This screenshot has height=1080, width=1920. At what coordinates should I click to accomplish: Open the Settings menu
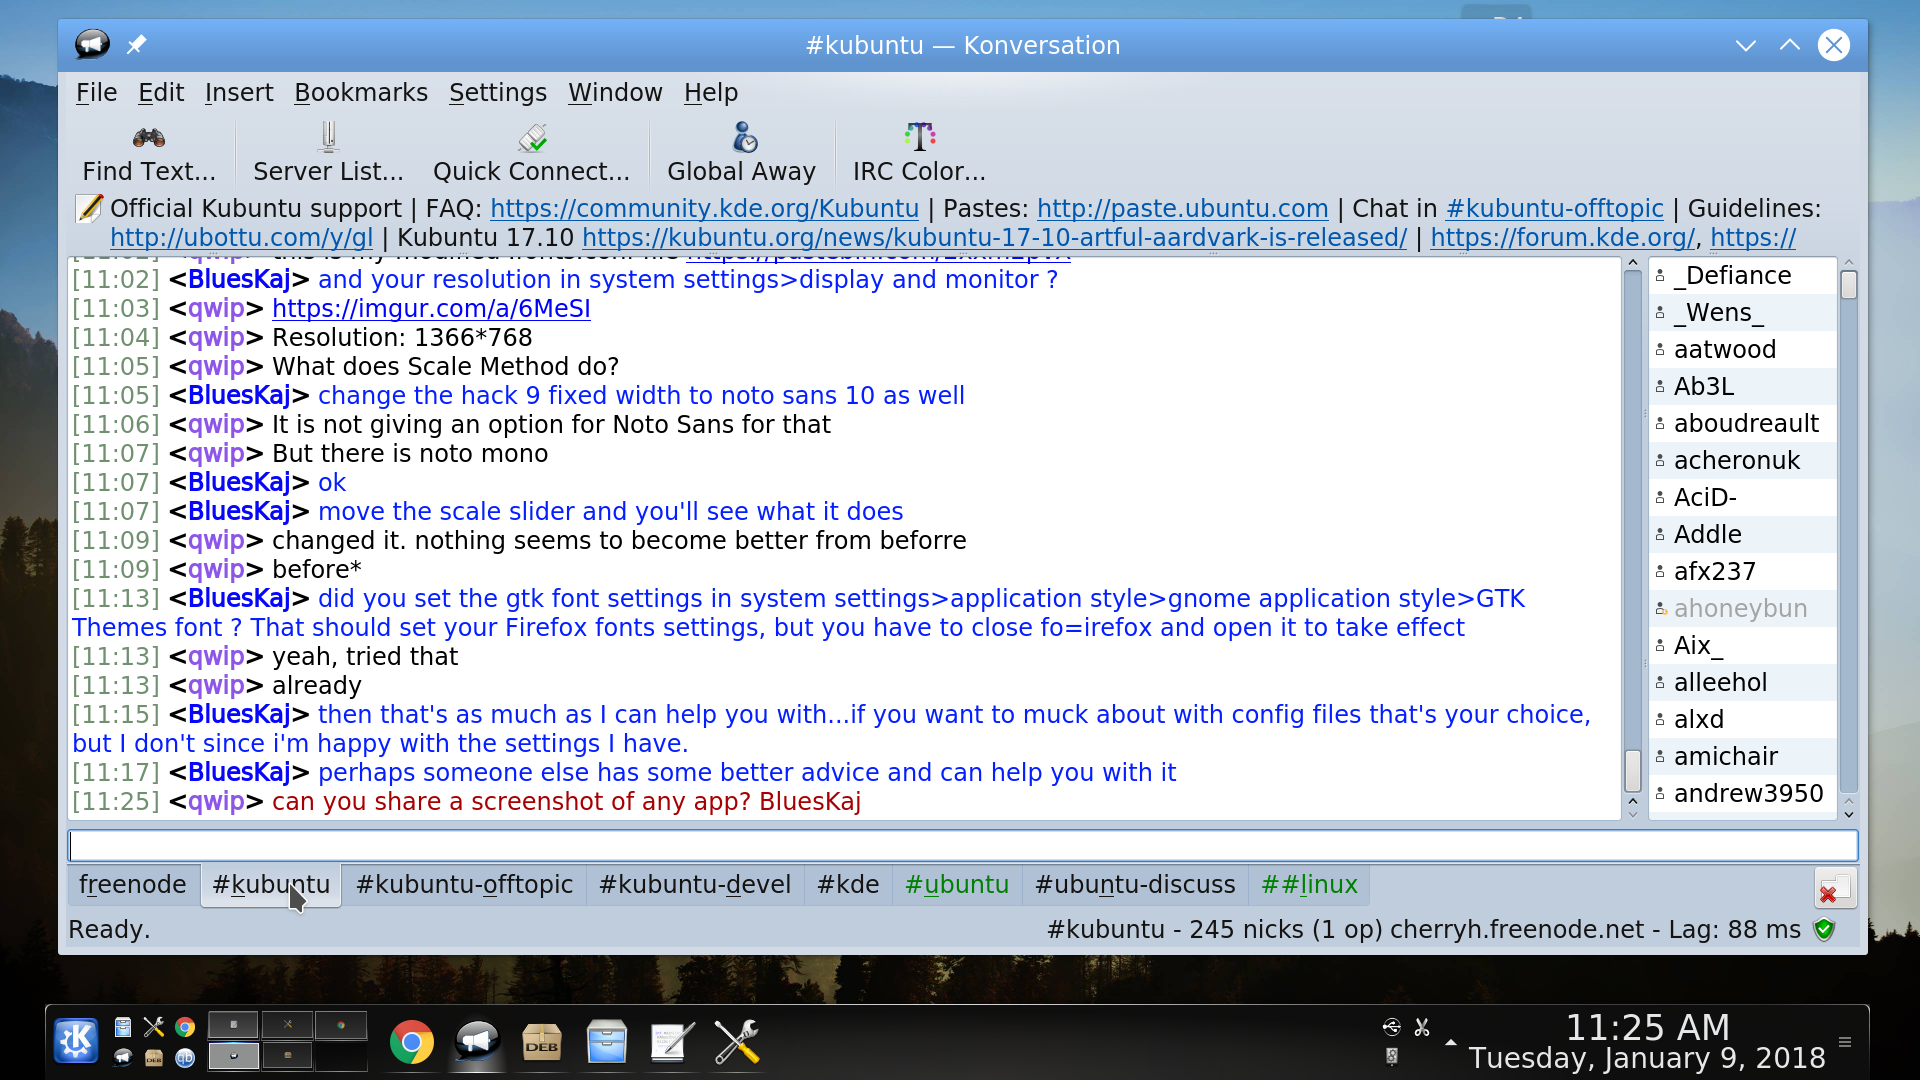point(498,92)
